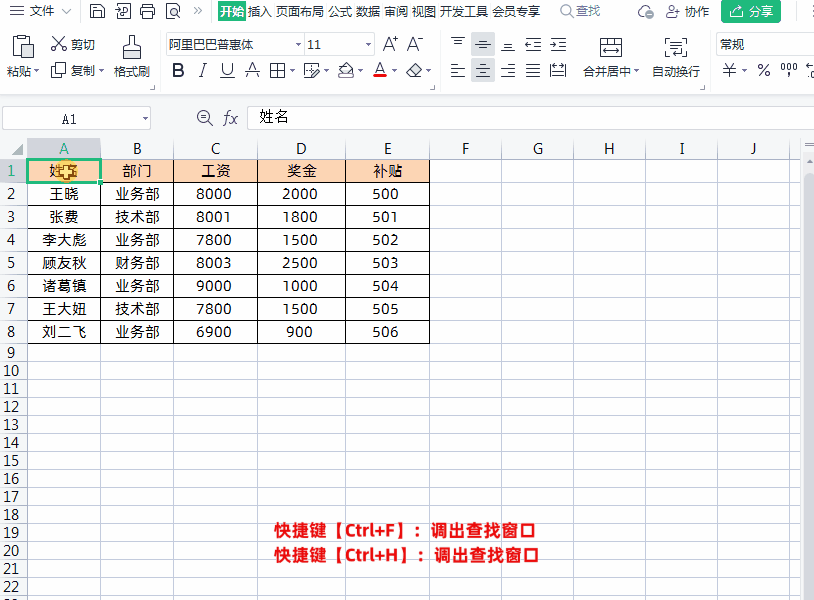The height and width of the screenshot is (600, 814).
Task: Click the strikethrough A font effect icon
Action: pyautogui.click(x=252, y=70)
